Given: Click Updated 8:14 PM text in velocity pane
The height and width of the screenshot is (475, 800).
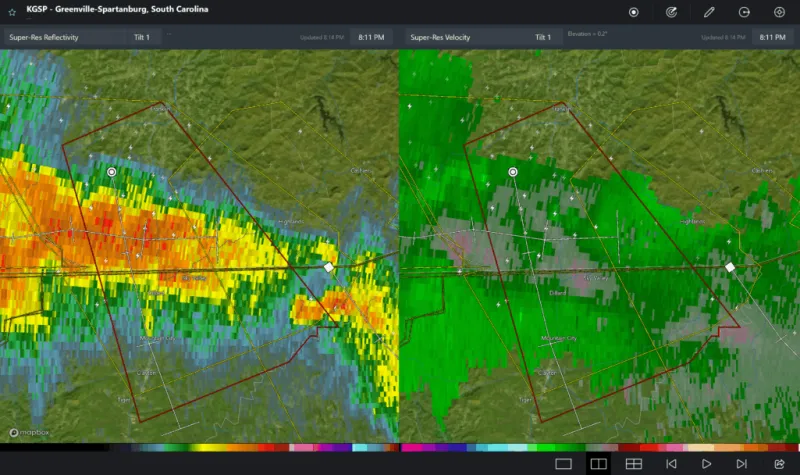Looking at the screenshot, I should (x=723, y=37).
